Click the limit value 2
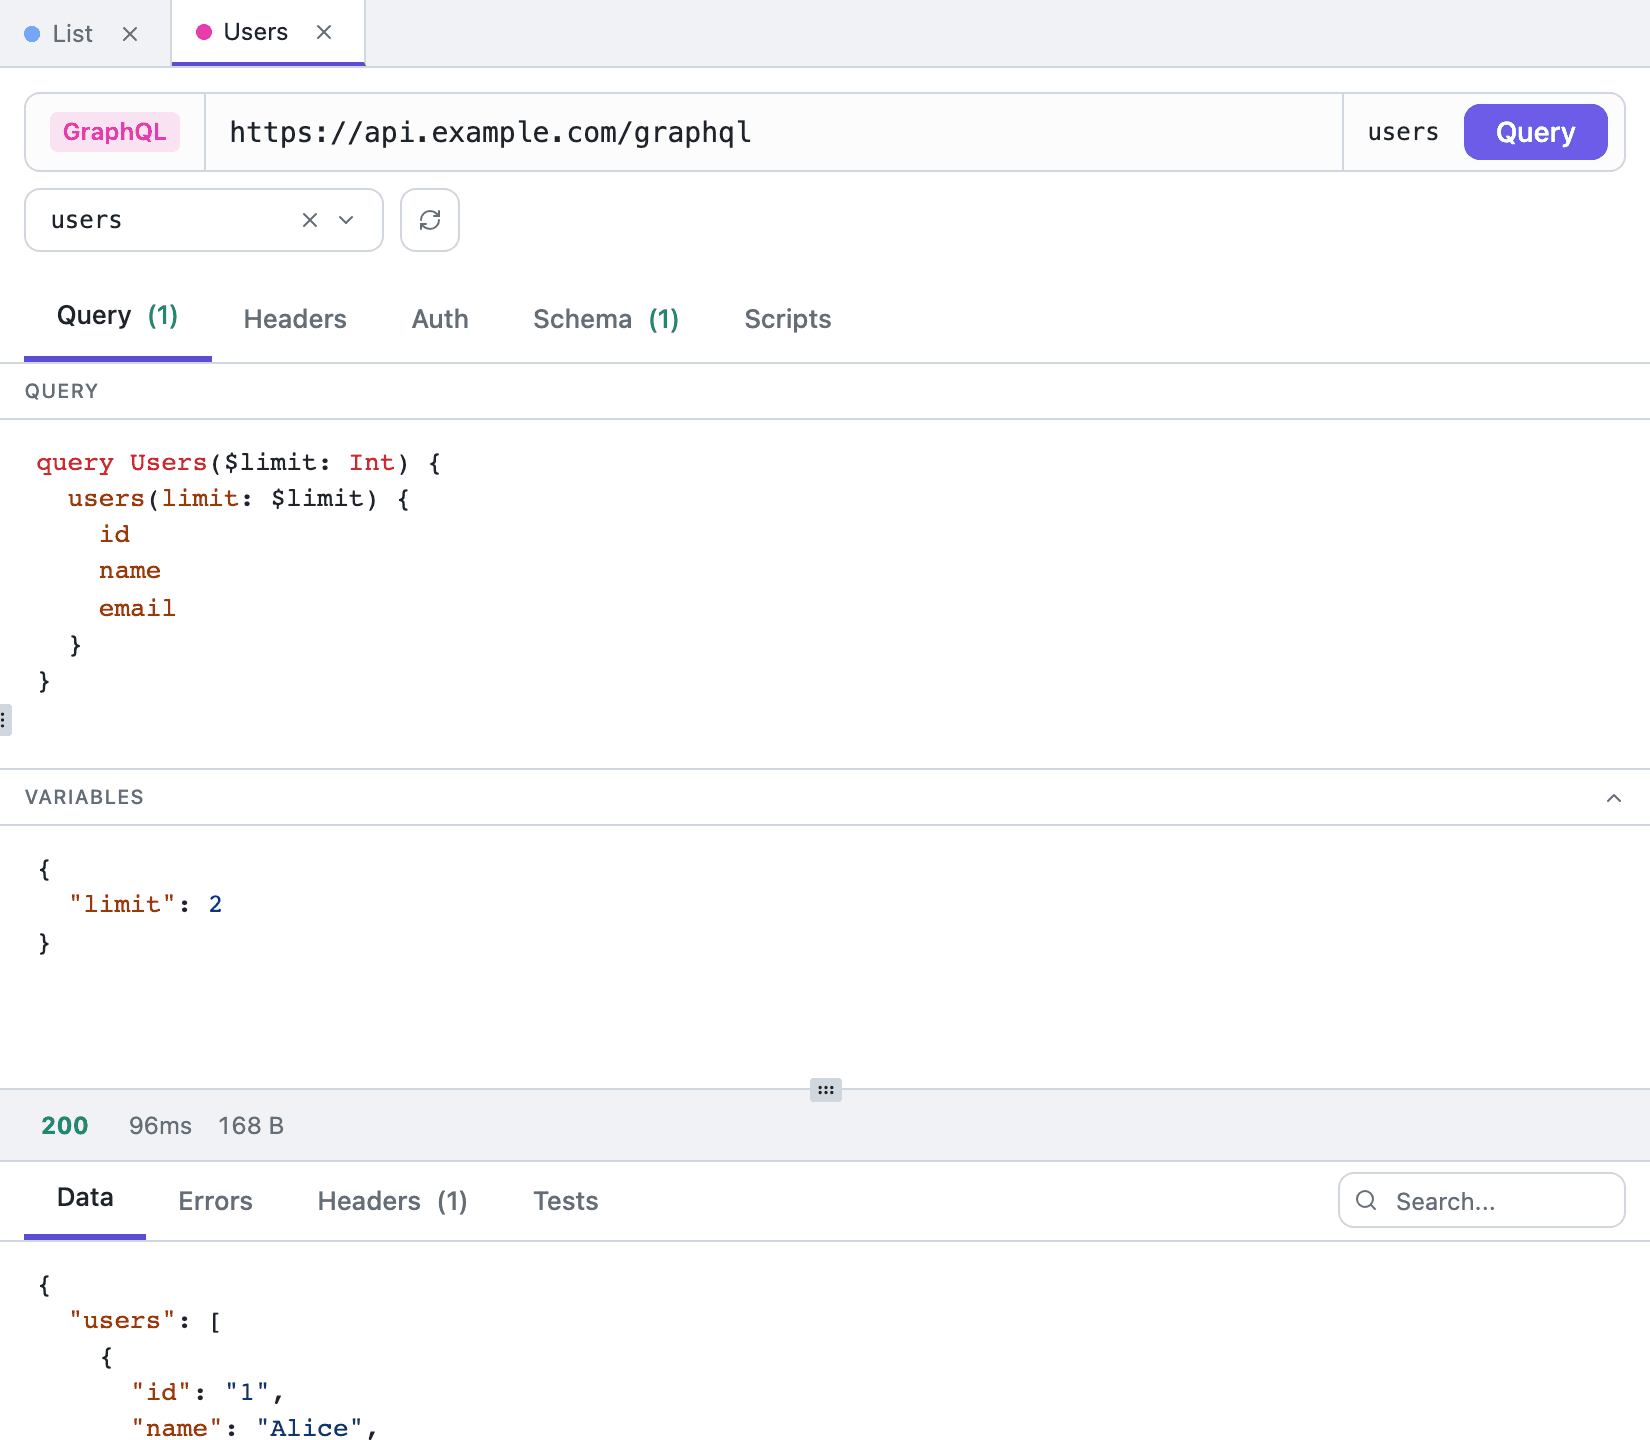1650x1440 pixels. pyautogui.click(x=215, y=905)
